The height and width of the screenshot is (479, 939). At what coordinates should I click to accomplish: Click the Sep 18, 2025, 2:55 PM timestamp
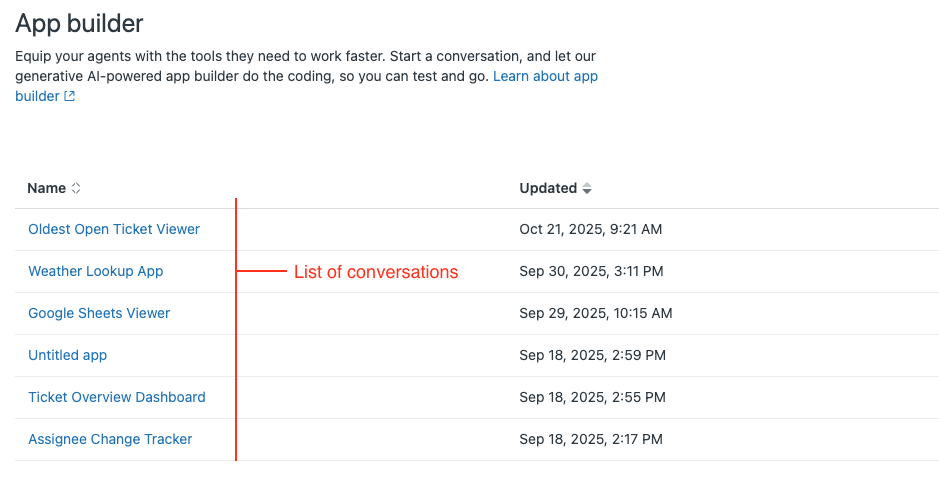593,397
